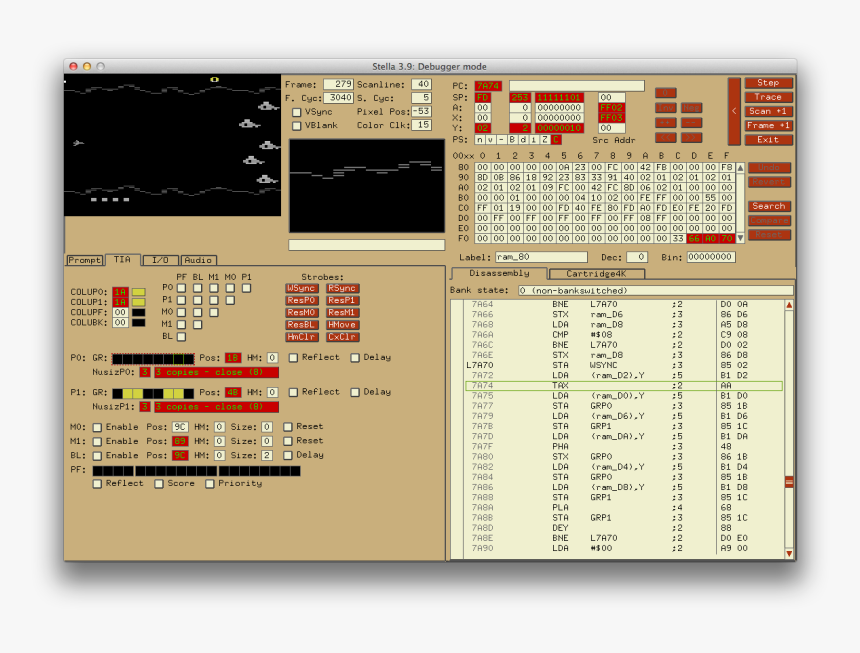Image resolution: width=860 pixels, height=653 pixels.
Task: Click the RAM Search button
Action: click(x=769, y=206)
